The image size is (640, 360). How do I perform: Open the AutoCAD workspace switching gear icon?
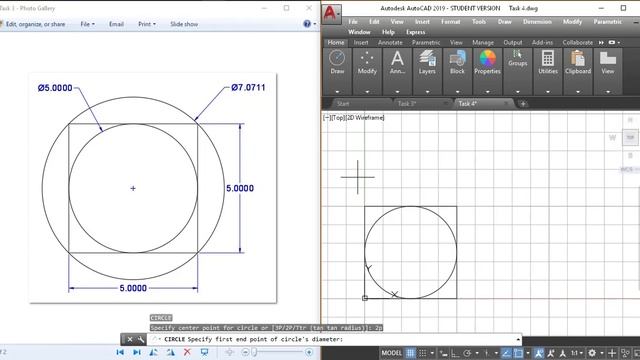point(591,353)
